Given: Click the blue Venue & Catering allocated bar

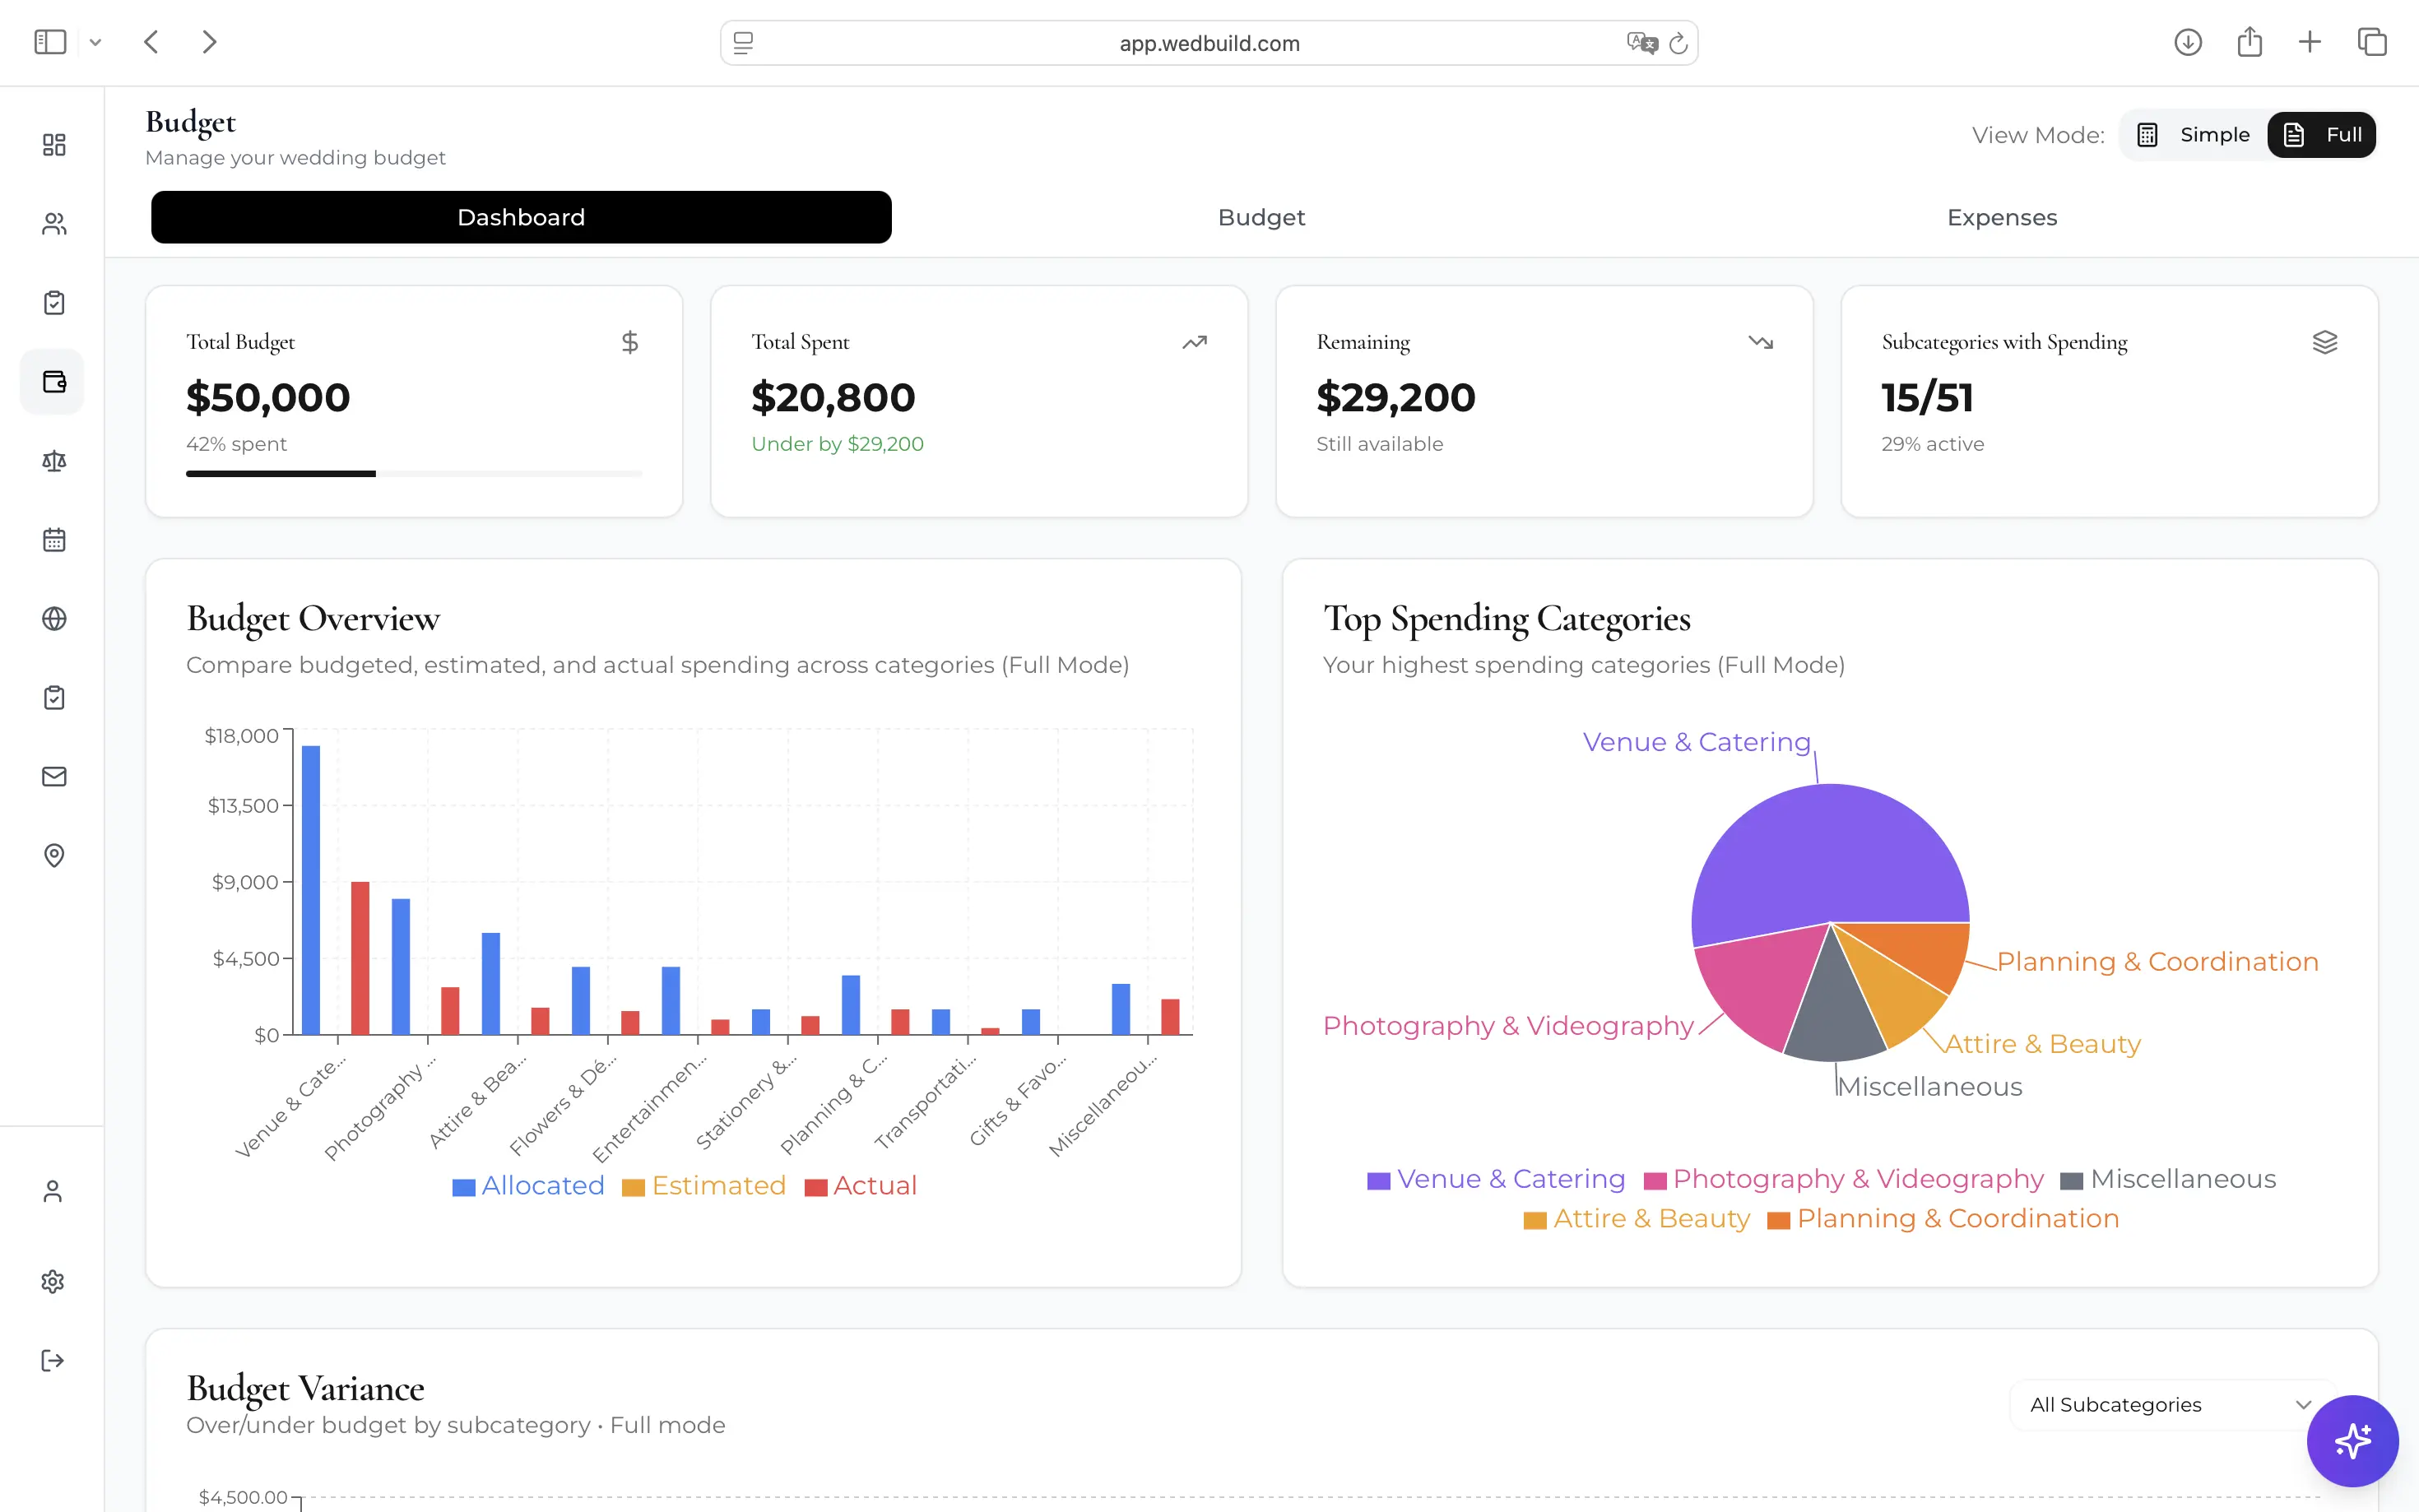Looking at the screenshot, I should (311, 890).
